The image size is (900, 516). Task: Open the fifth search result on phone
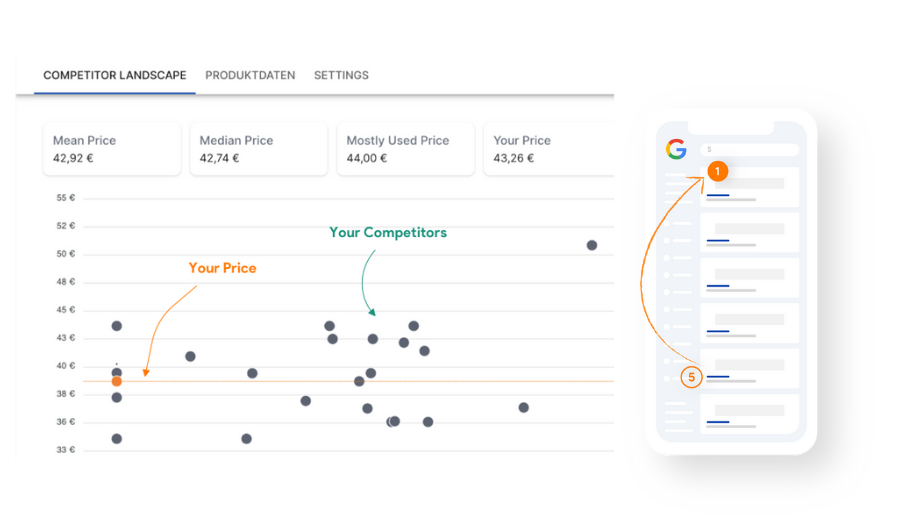750,368
